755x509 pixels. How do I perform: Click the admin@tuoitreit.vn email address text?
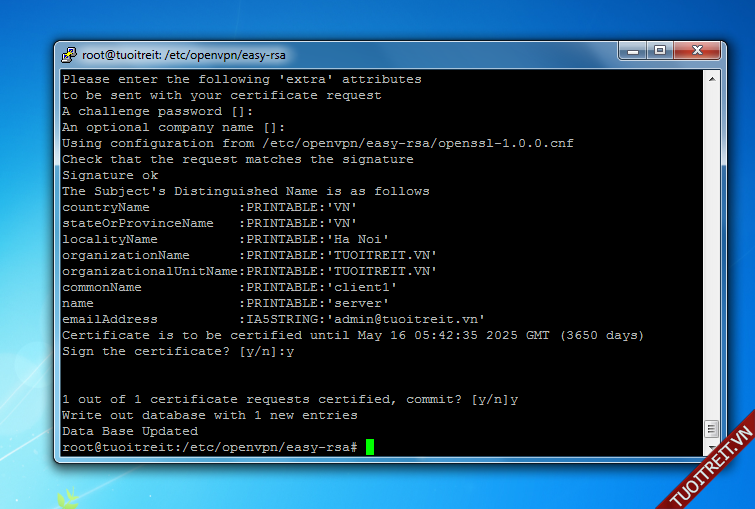tap(406, 319)
